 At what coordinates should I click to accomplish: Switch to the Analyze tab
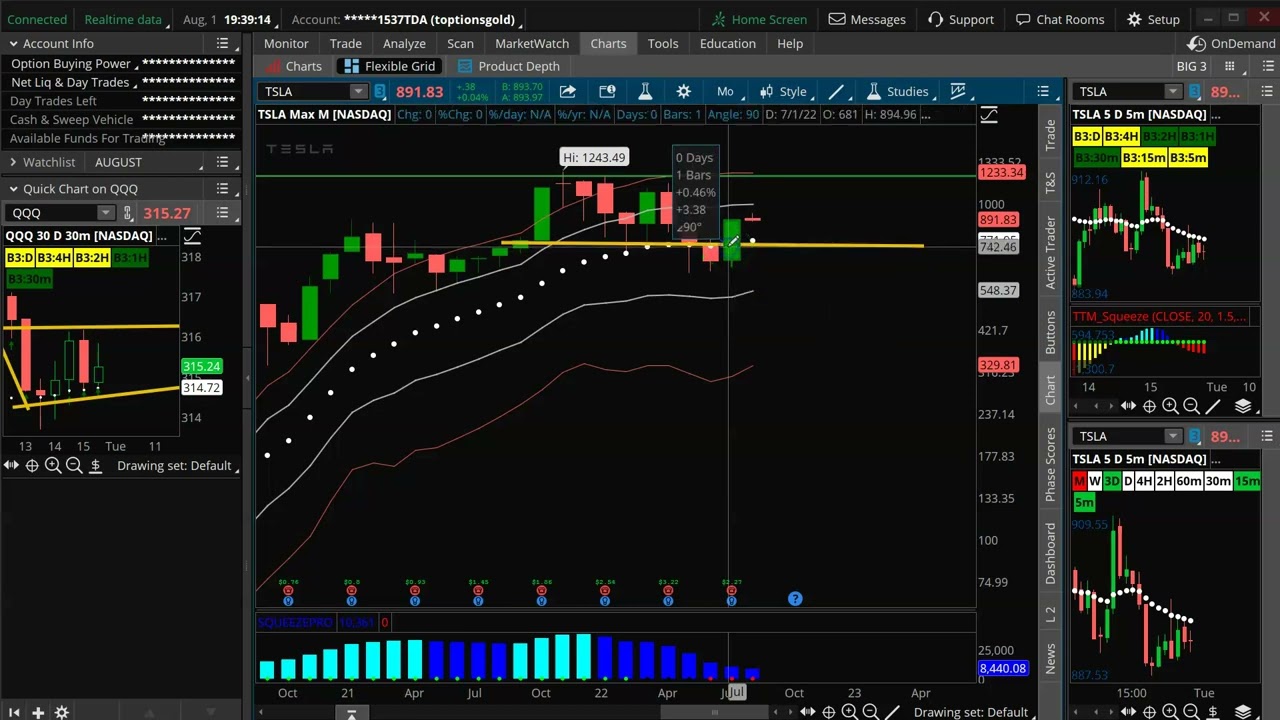404,44
